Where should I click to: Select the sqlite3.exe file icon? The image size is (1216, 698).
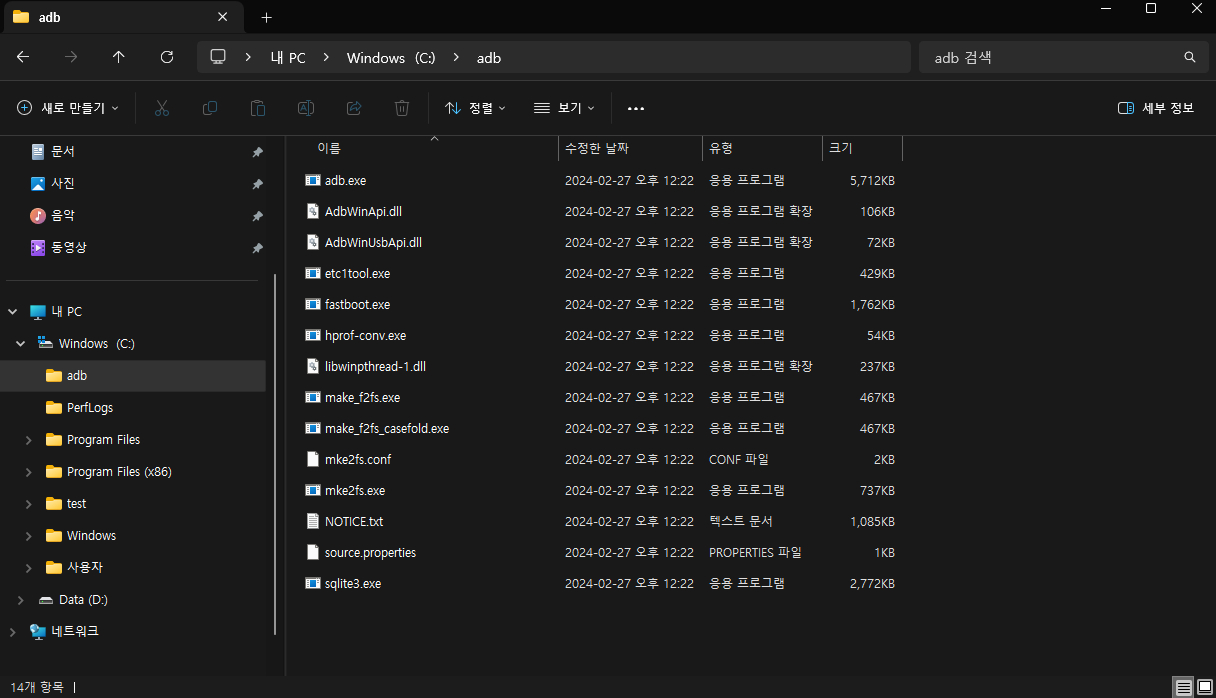pyautogui.click(x=313, y=584)
